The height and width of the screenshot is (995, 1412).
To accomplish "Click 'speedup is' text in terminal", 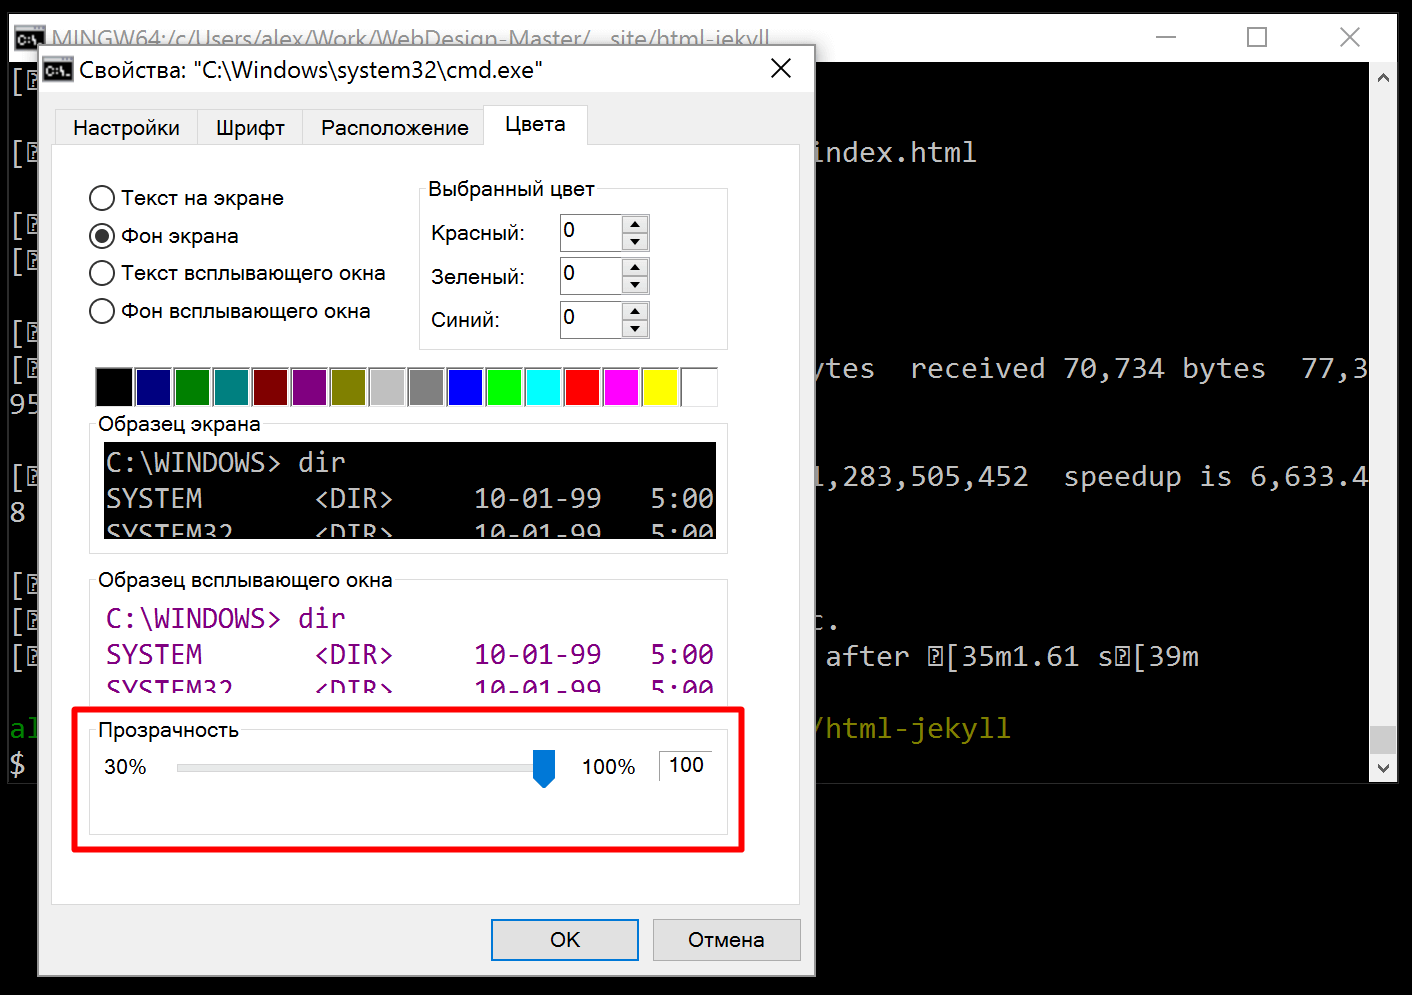I will [1148, 476].
